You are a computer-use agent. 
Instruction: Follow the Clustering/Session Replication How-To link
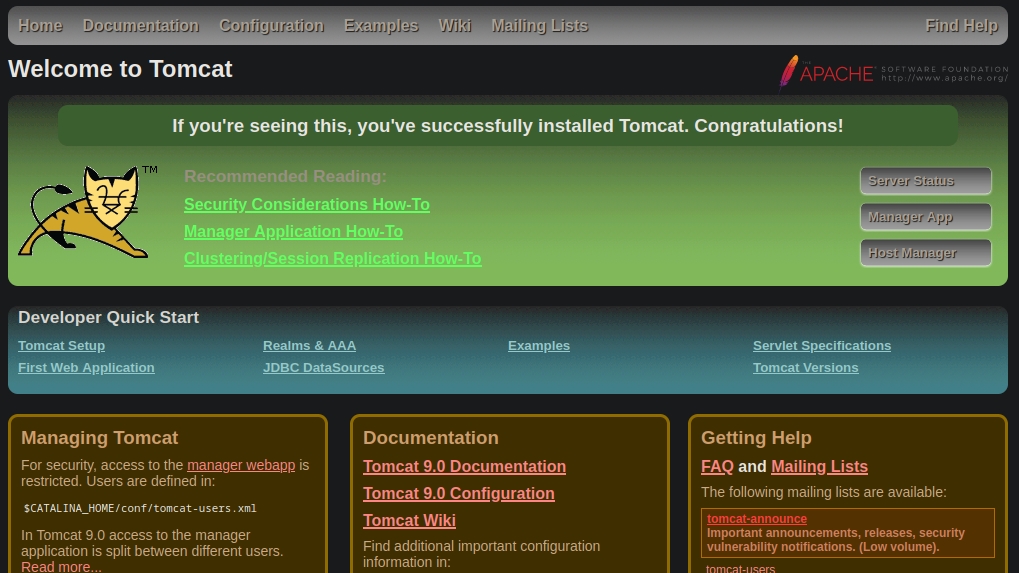(332, 259)
